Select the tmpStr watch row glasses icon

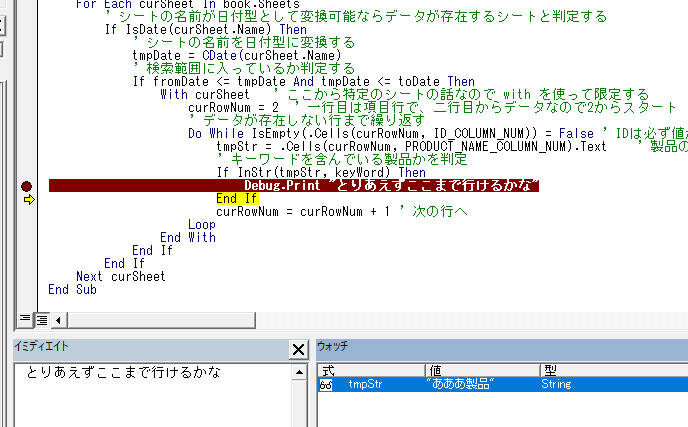(326, 385)
